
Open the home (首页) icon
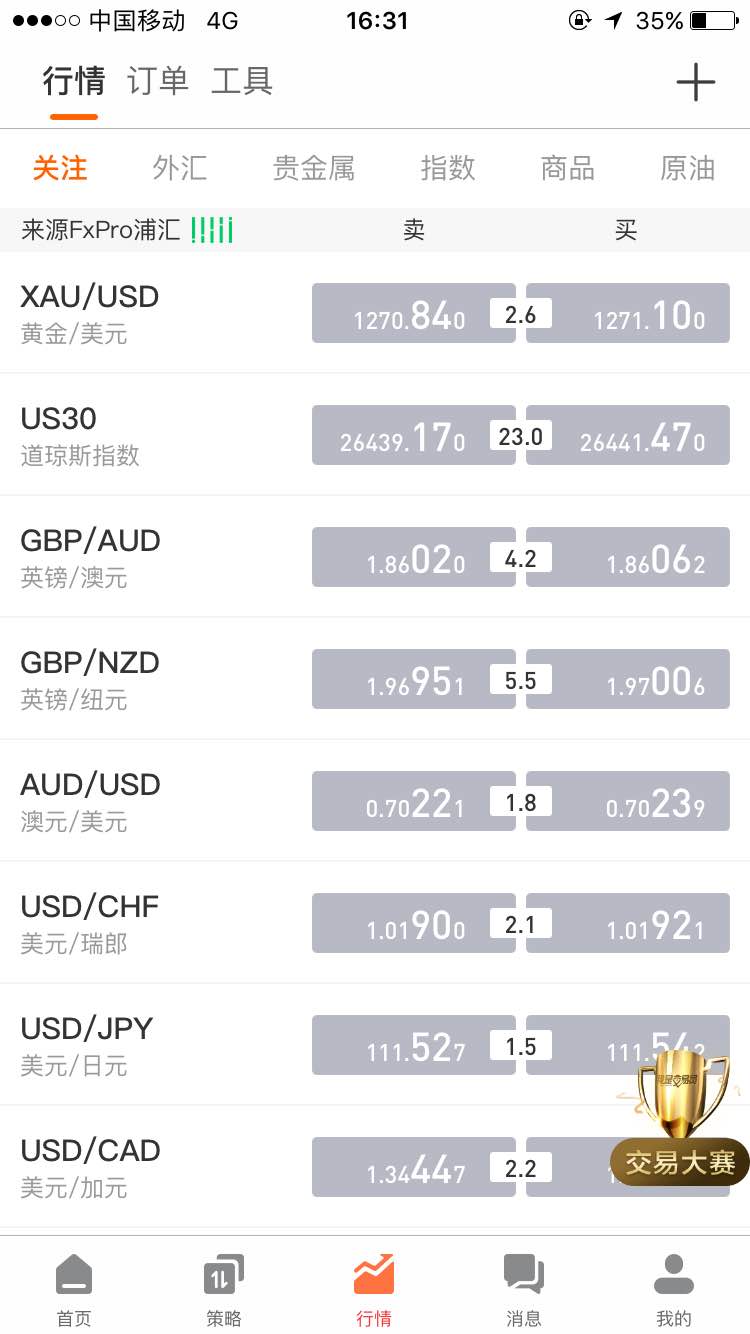74,1275
